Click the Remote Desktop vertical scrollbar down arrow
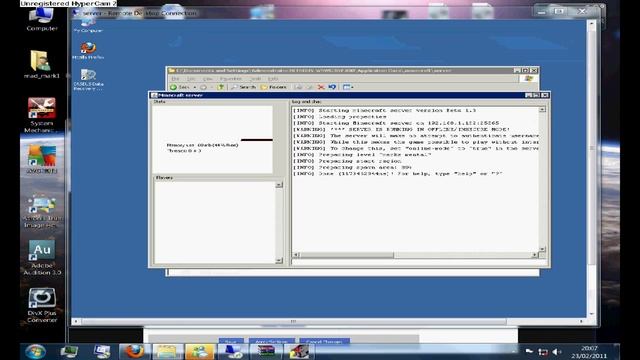This screenshot has height=360, width=640. click(x=591, y=314)
